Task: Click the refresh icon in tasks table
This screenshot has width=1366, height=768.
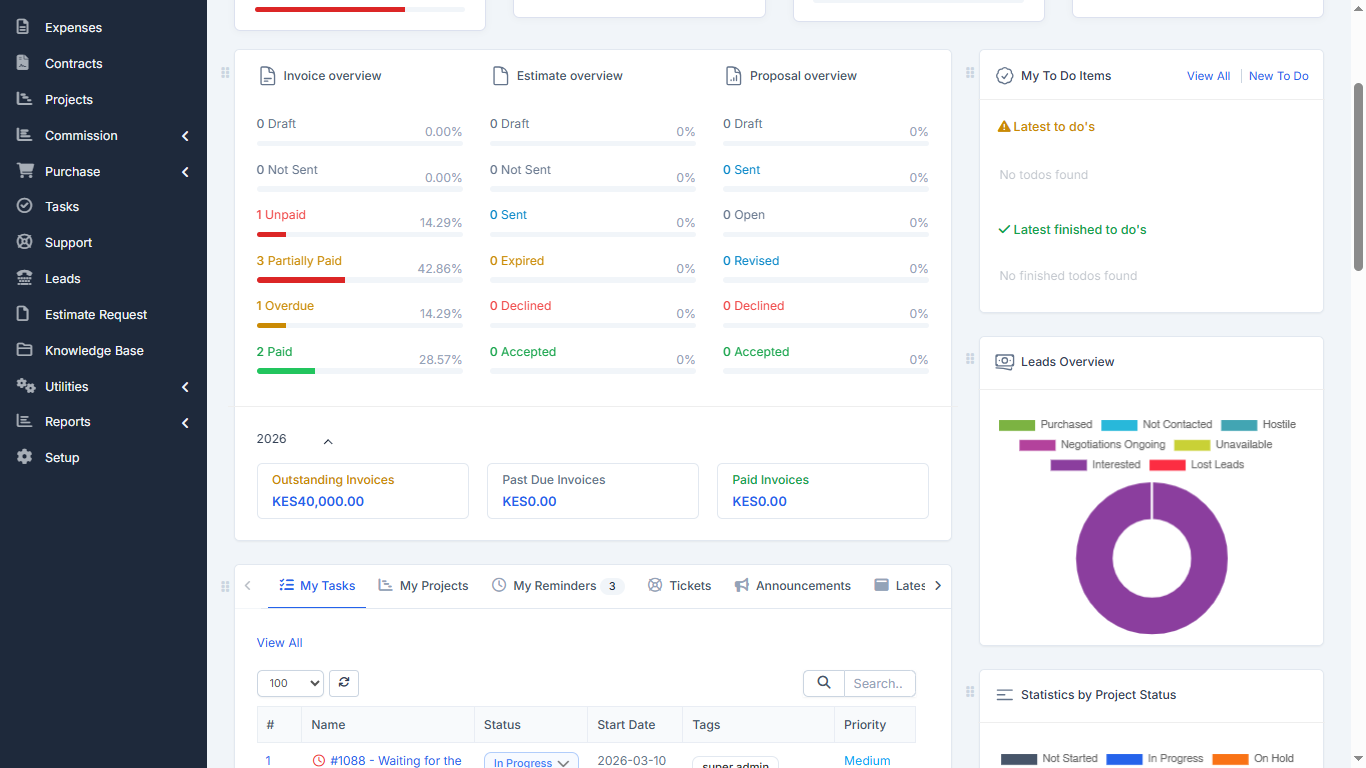Action: tap(344, 683)
